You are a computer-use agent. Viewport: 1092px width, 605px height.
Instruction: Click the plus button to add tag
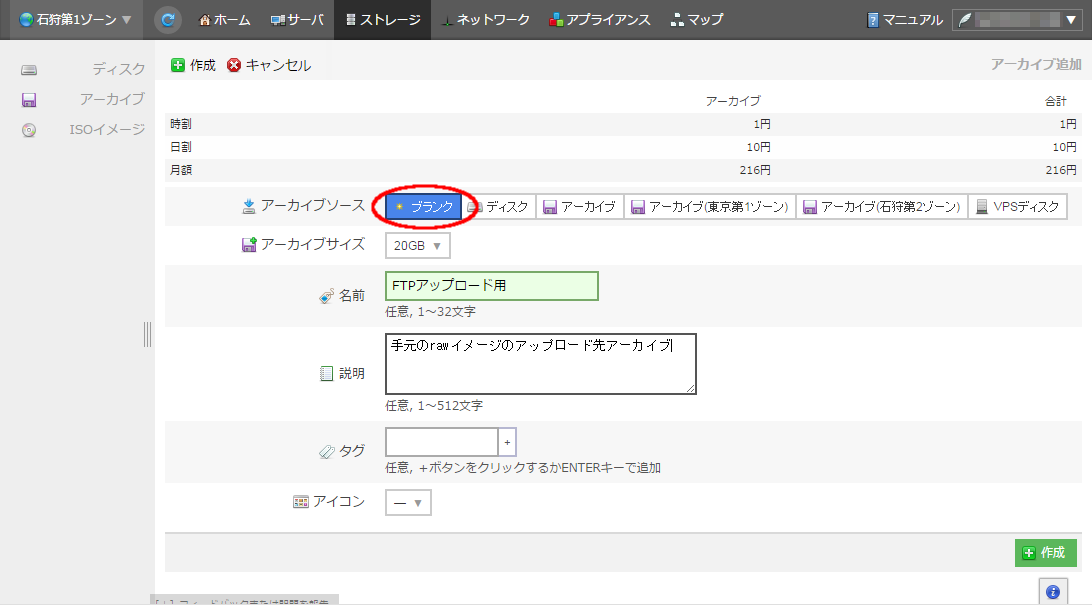tap(507, 441)
